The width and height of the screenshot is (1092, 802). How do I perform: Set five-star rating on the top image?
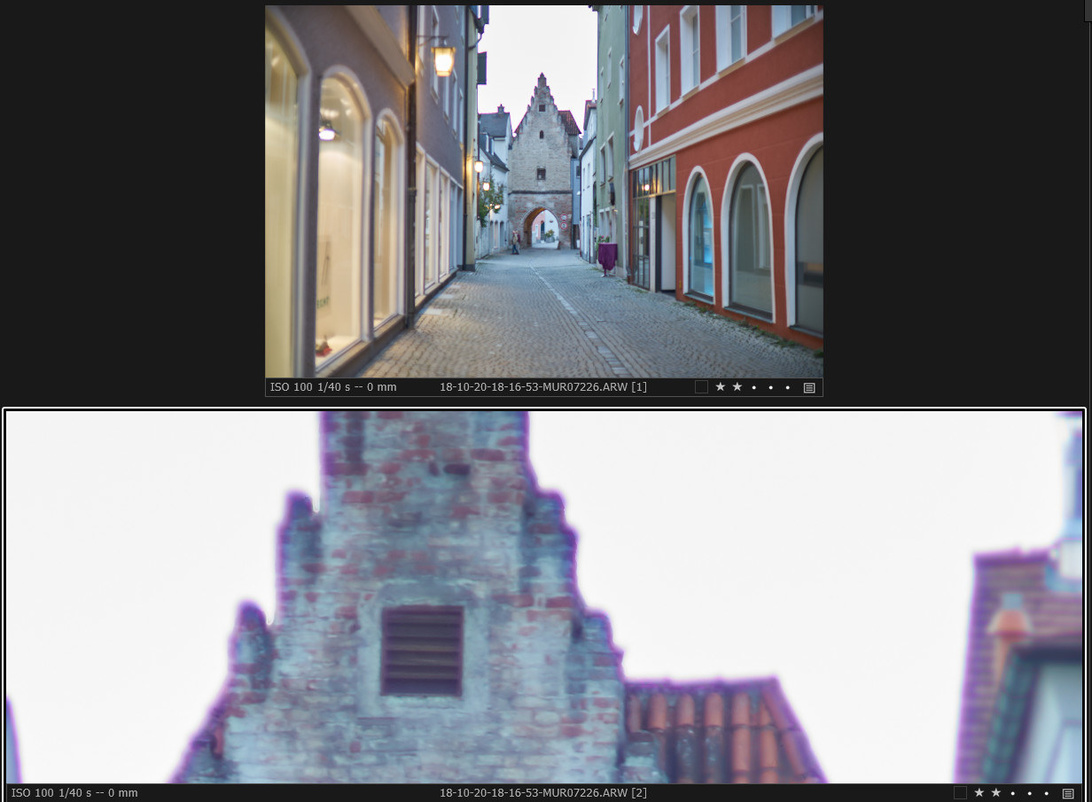click(788, 387)
